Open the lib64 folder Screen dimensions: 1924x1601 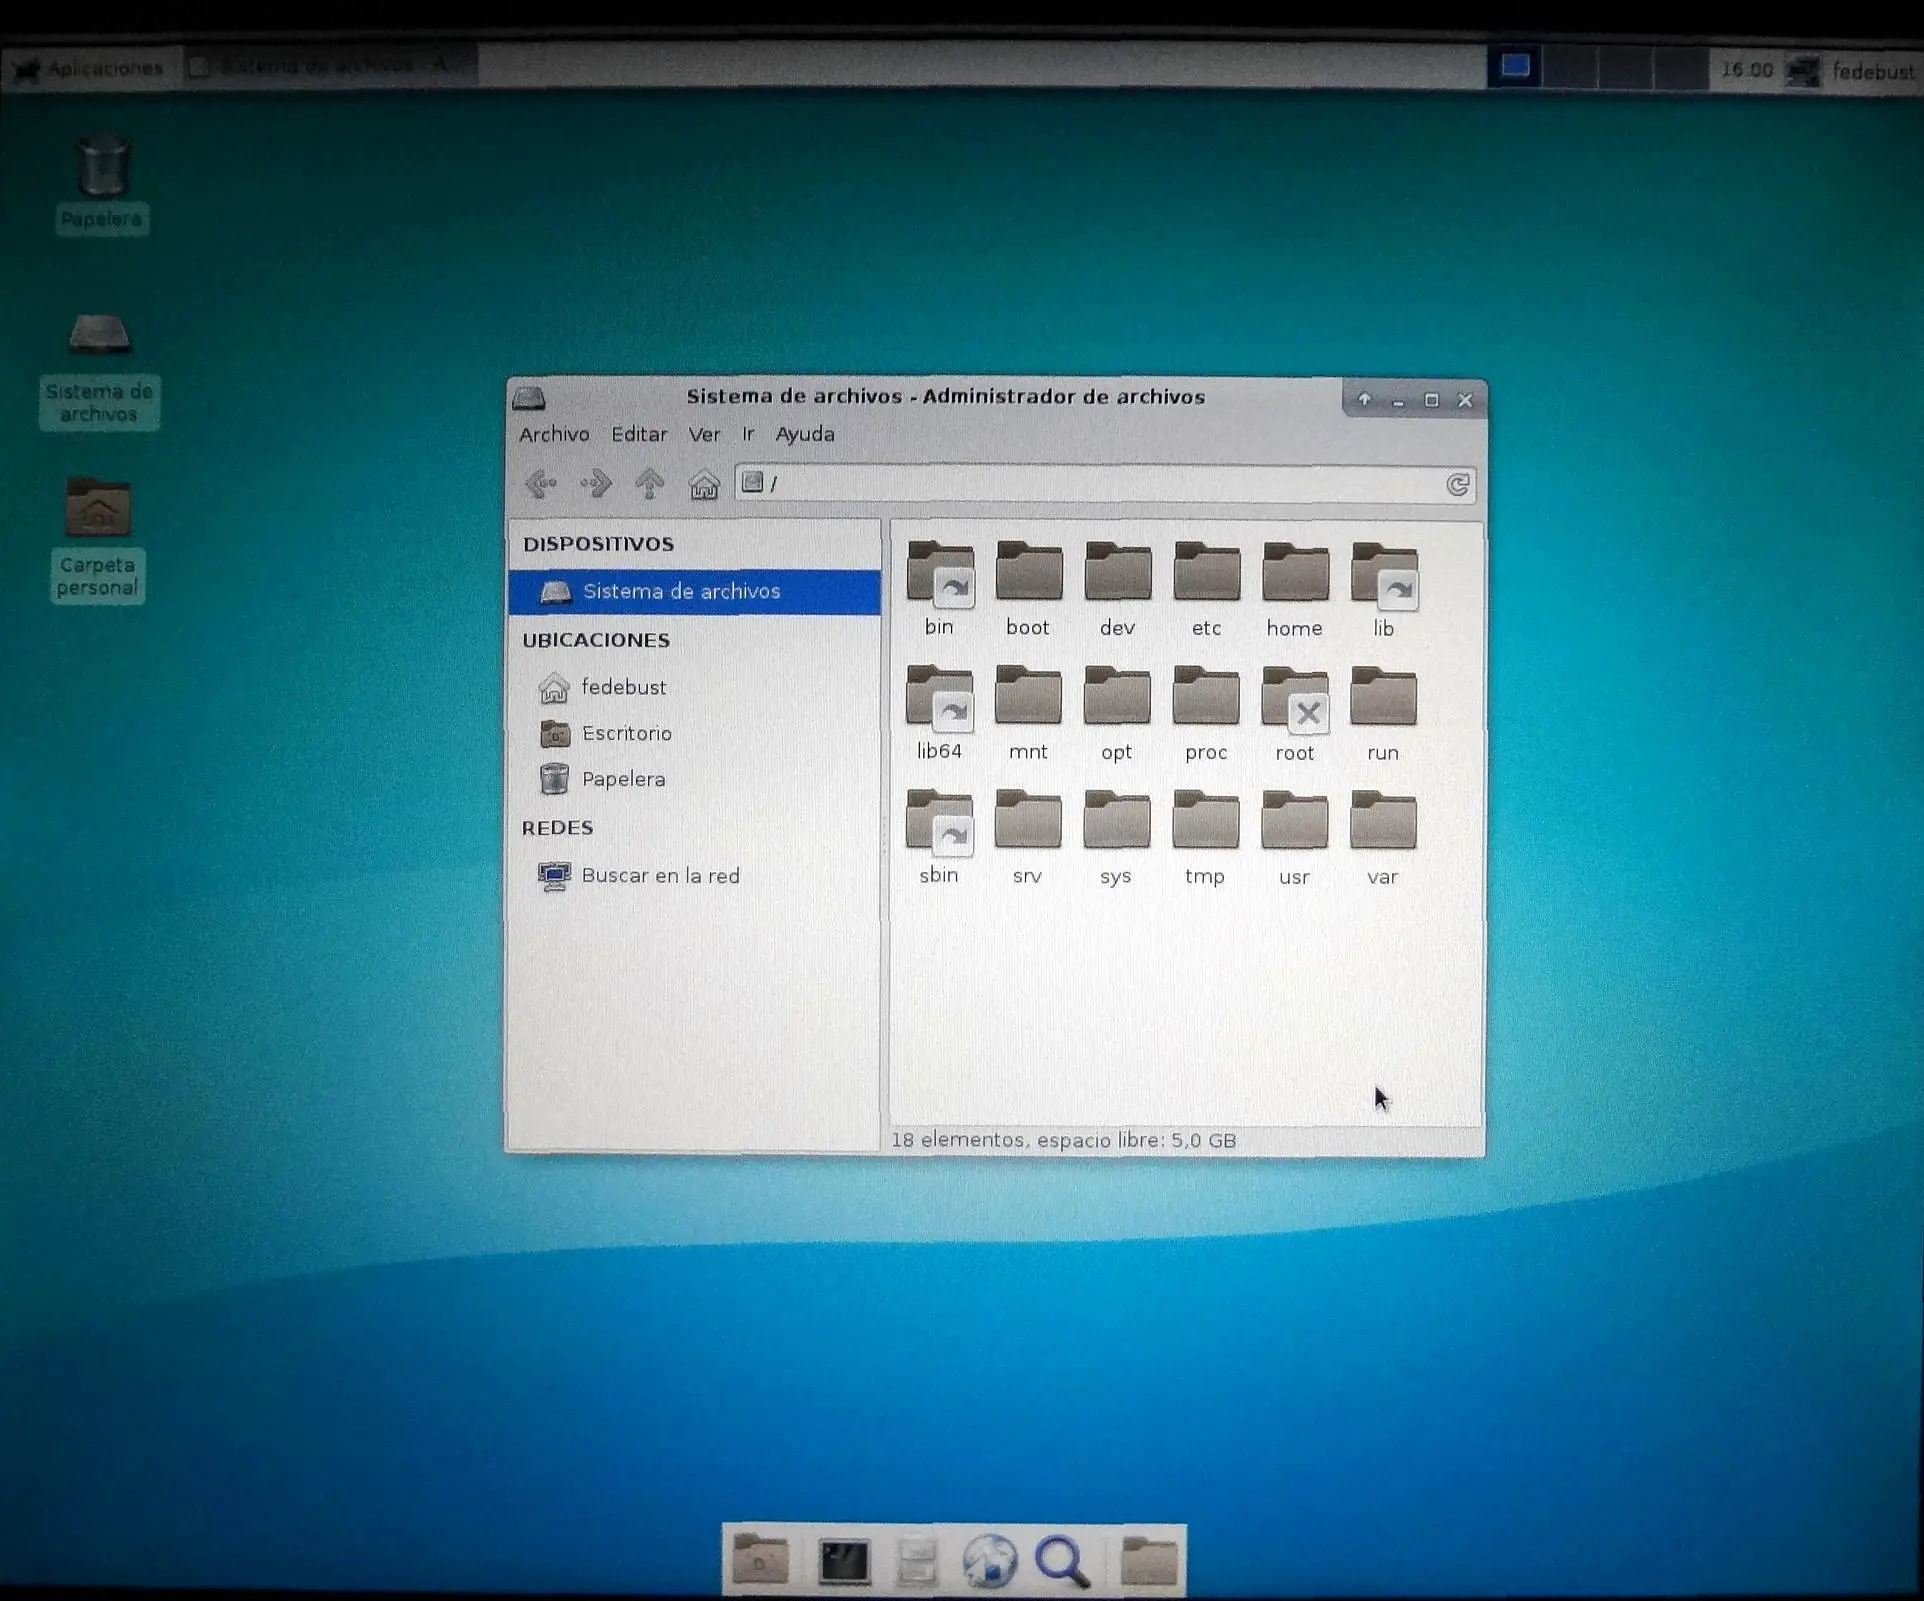tap(939, 712)
